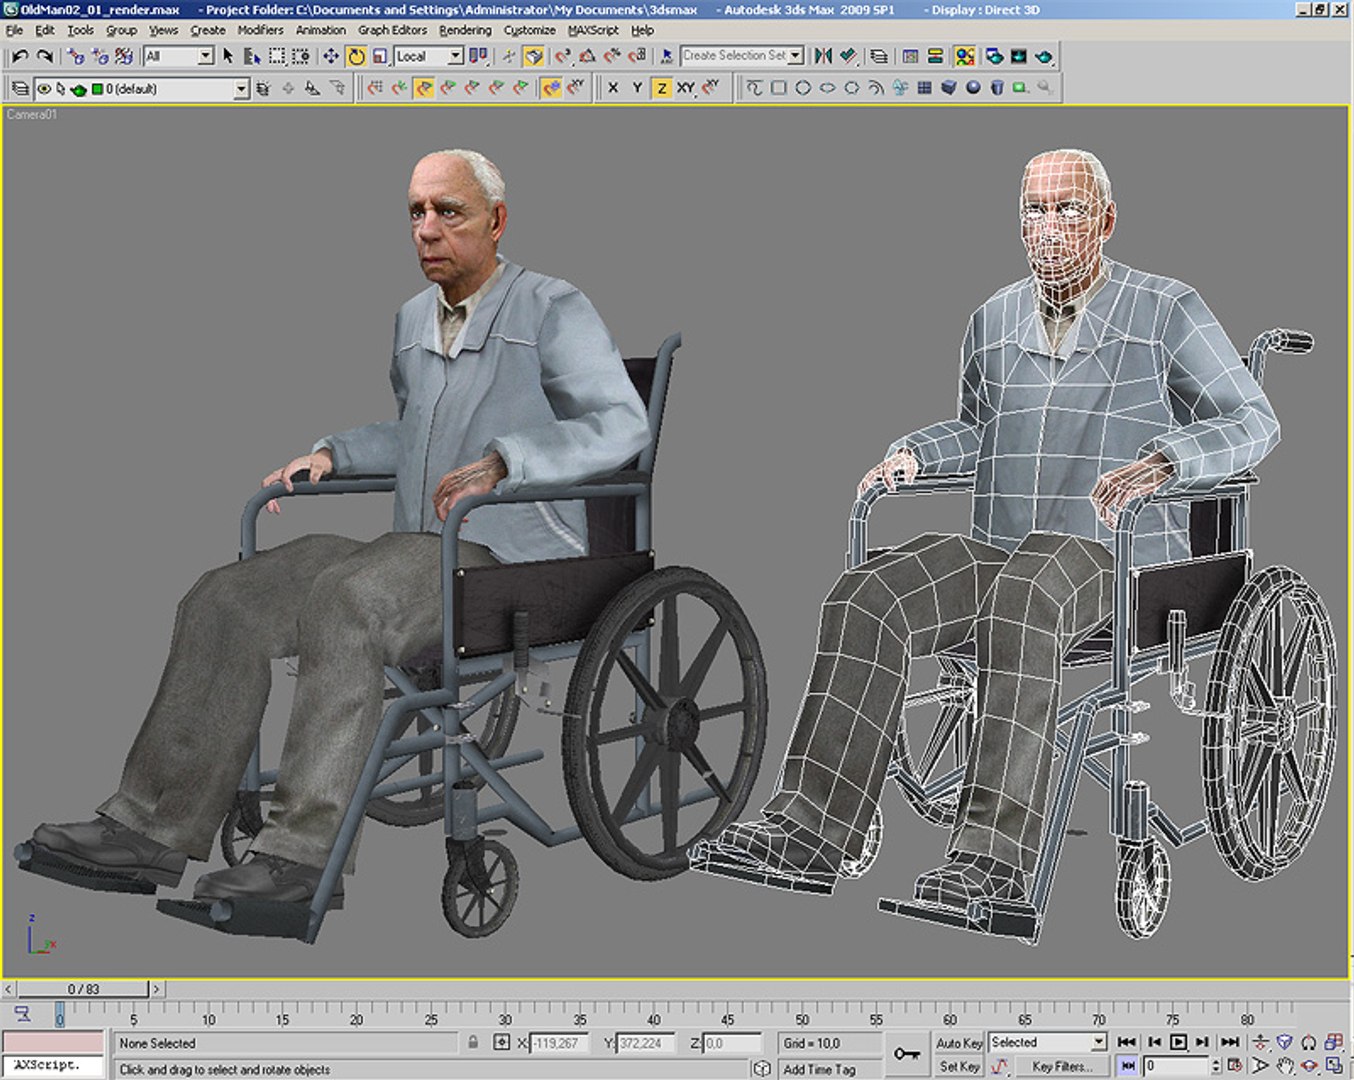Open the Modifiers menu

[x=260, y=30]
